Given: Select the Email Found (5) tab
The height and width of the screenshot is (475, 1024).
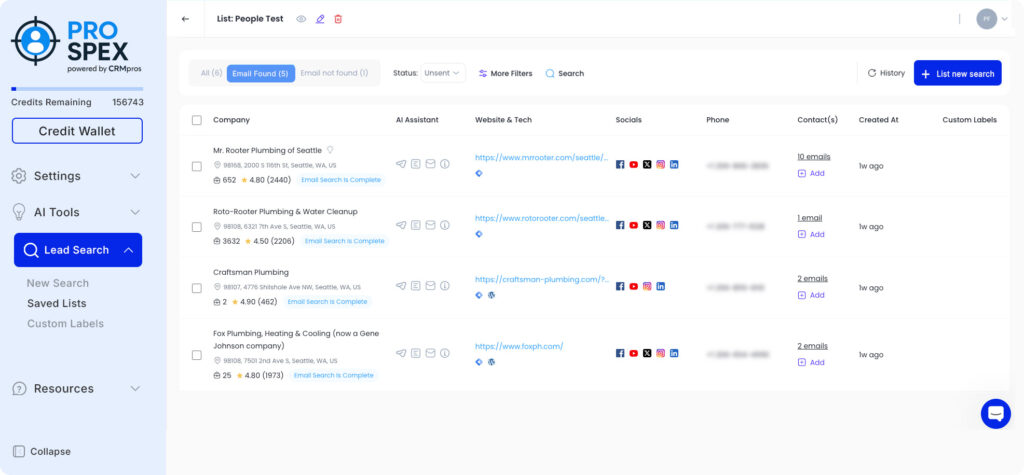Looking at the screenshot, I should coord(261,73).
